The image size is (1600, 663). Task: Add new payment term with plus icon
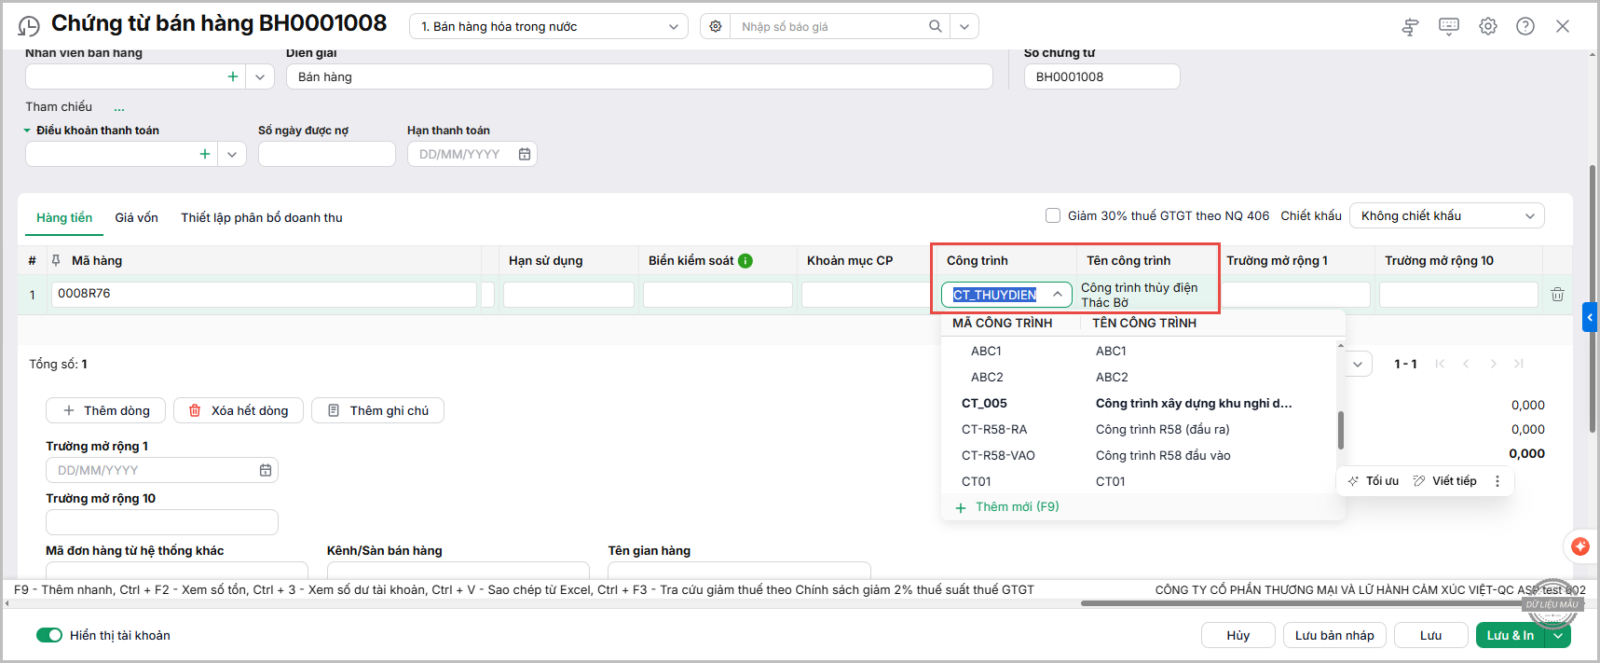205,154
